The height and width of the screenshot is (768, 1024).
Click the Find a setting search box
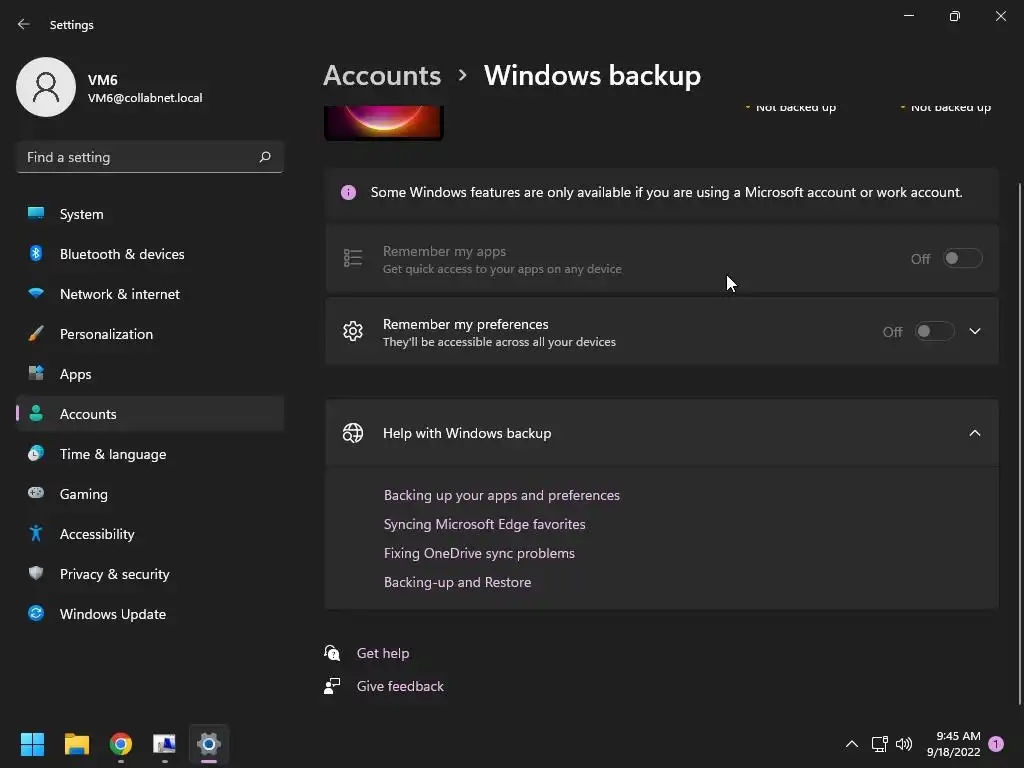(x=138, y=157)
